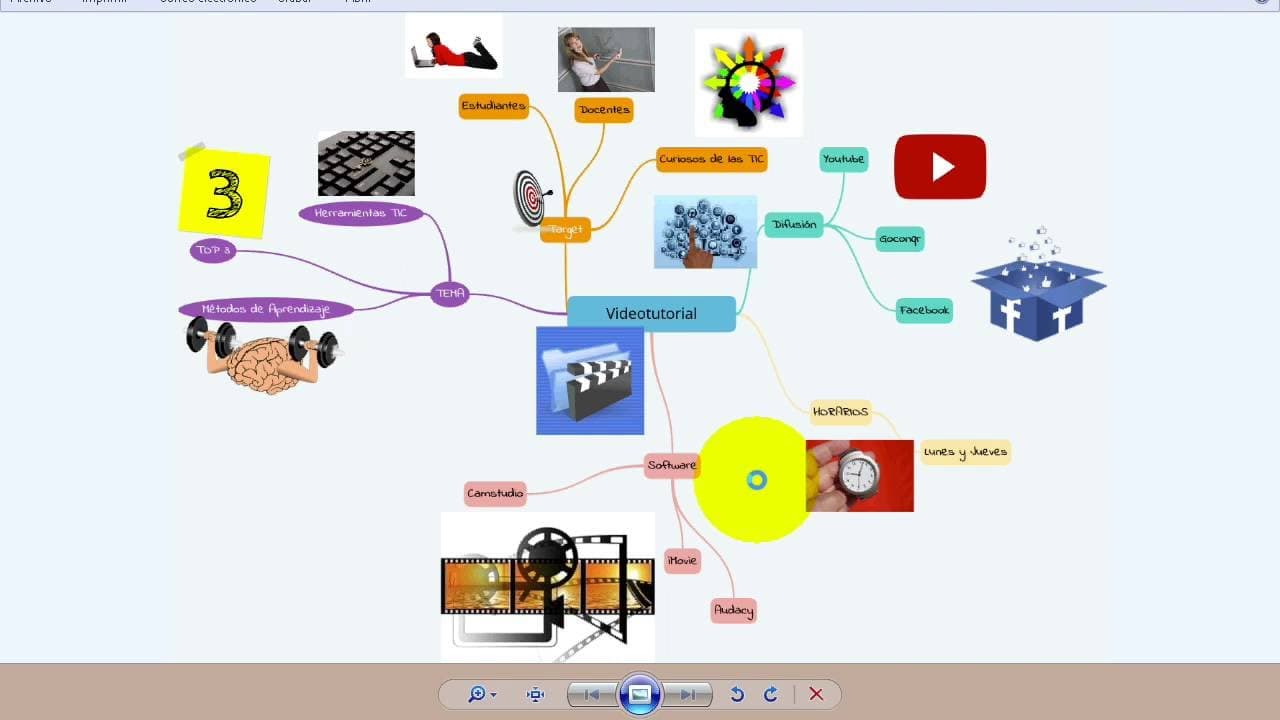
Task: Go to the previous image
Action: click(x=591, y=694)
